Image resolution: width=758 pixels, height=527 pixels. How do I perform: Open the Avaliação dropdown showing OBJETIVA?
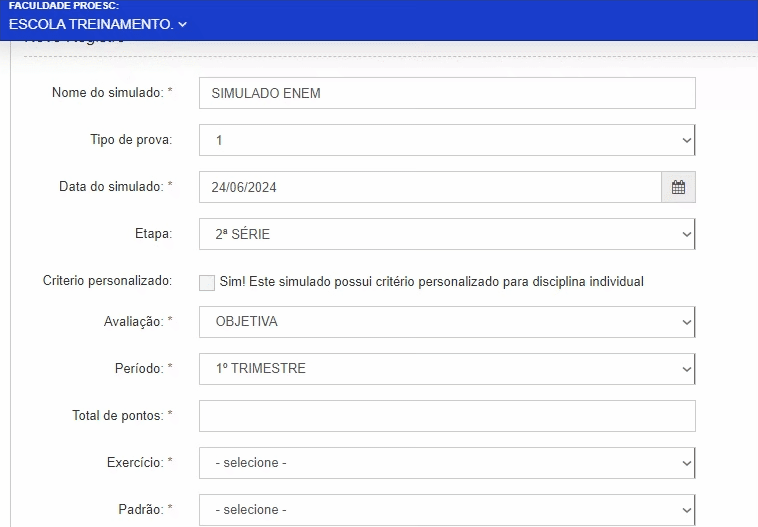coord(447,322)
